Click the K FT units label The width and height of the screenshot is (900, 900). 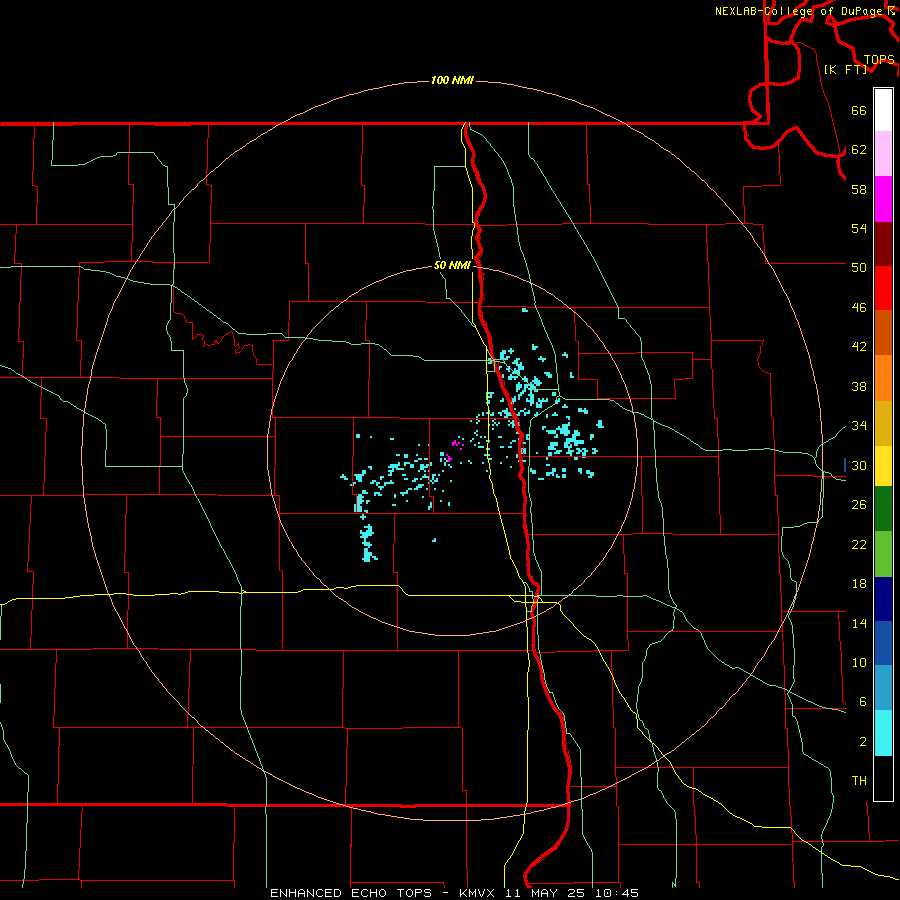pyautogui.click(x=845, y=69)
